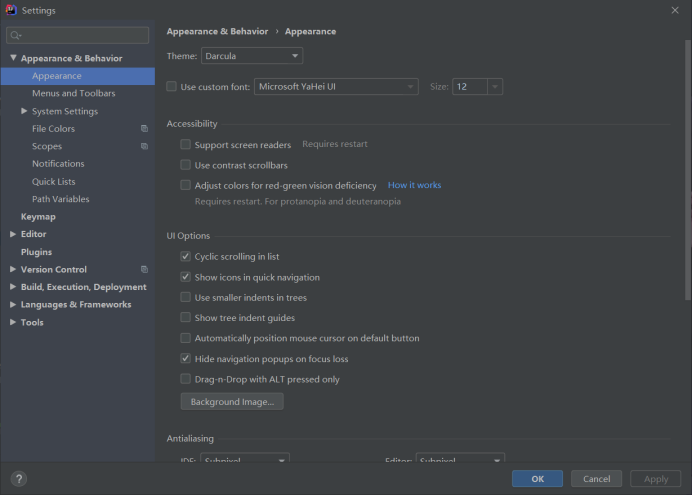Enable Show tree indent guides

[186, 317]
